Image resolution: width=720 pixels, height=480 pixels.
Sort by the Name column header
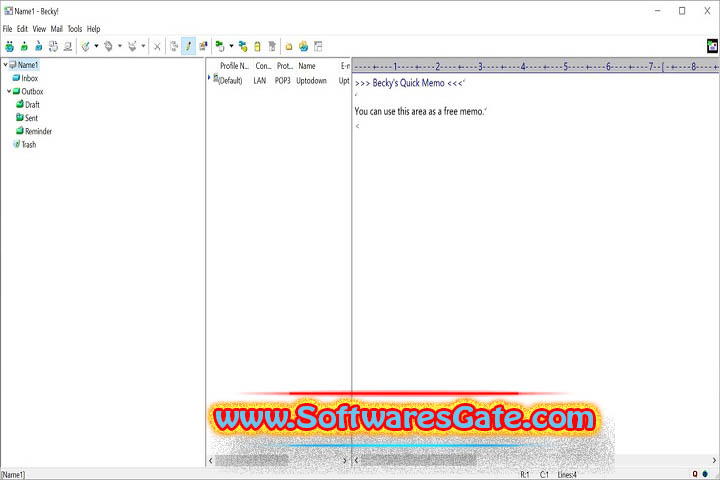click(x=307, y=66)
